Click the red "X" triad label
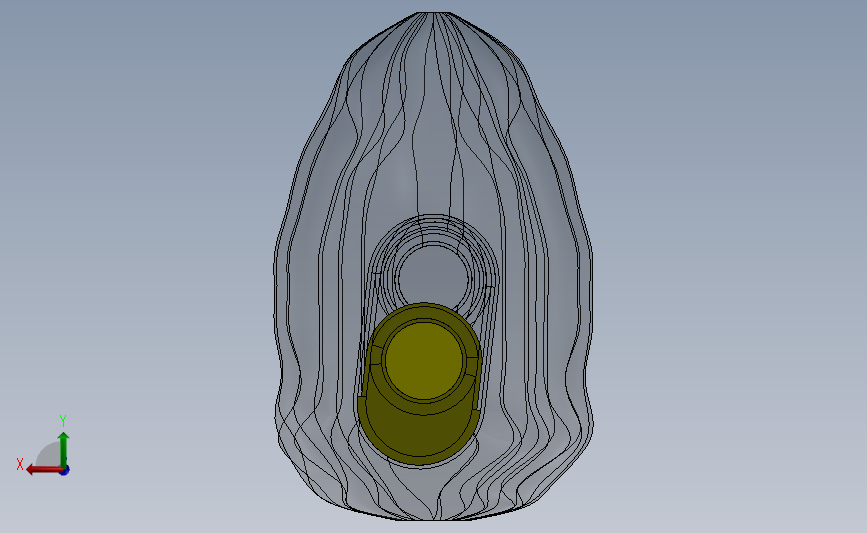Viewport: 867px width, 533px height. click(x=20, y=464)
